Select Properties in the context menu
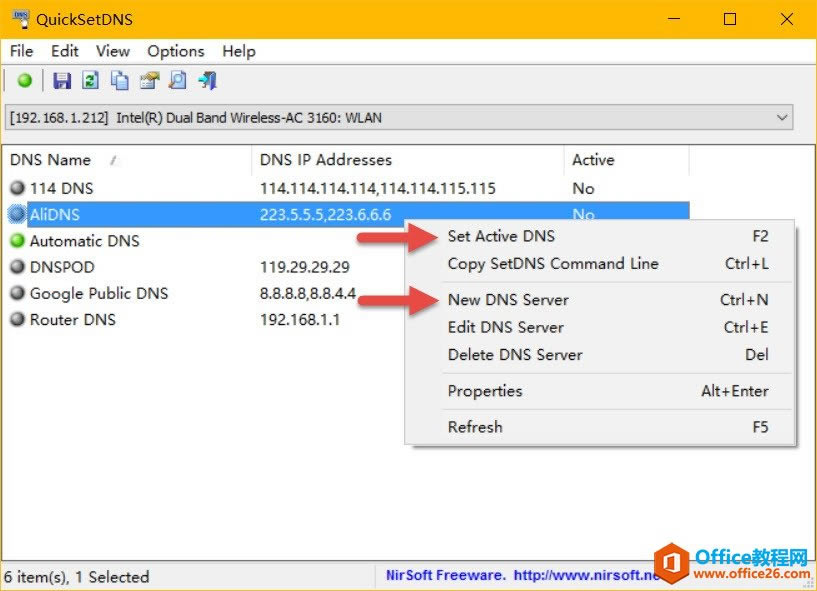Screen dimensions: 817x591 coord(600,391)
